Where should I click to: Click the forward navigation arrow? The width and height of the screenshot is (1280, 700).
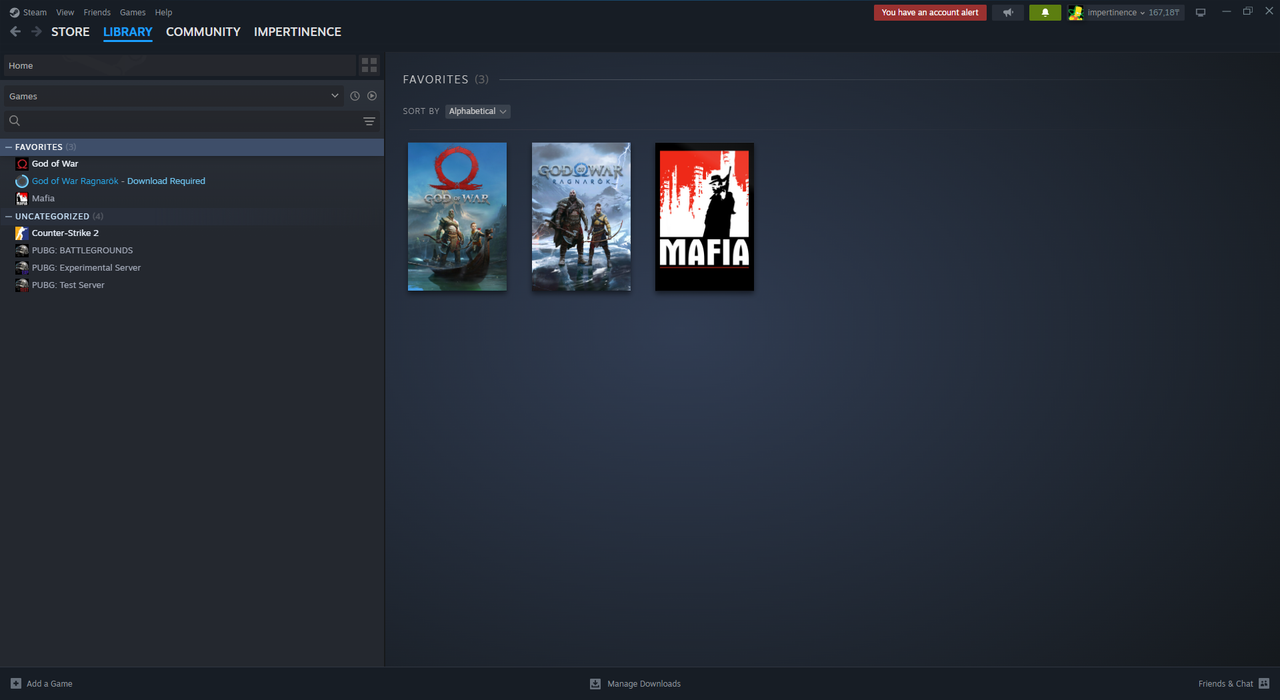[x=37, y=32]
